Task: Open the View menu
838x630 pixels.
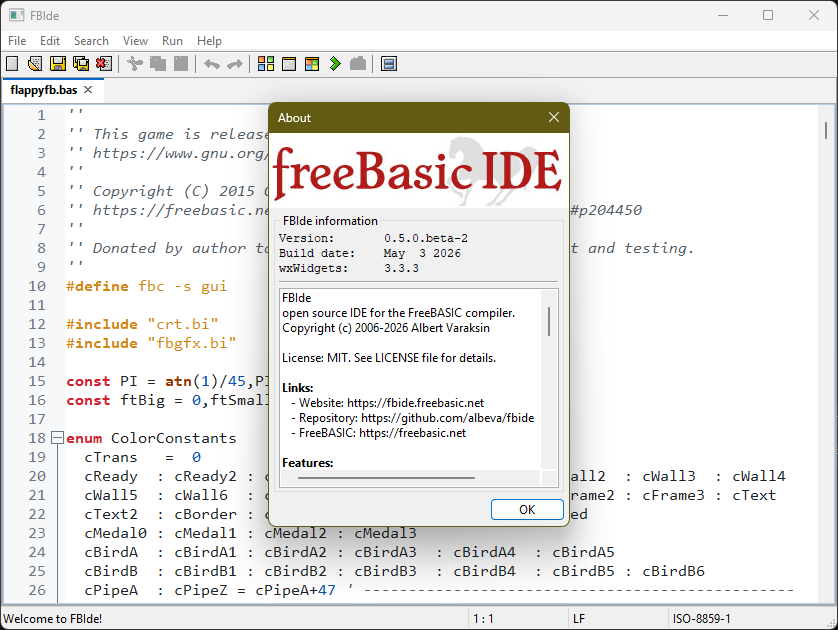Action: [x=135, y=41]
